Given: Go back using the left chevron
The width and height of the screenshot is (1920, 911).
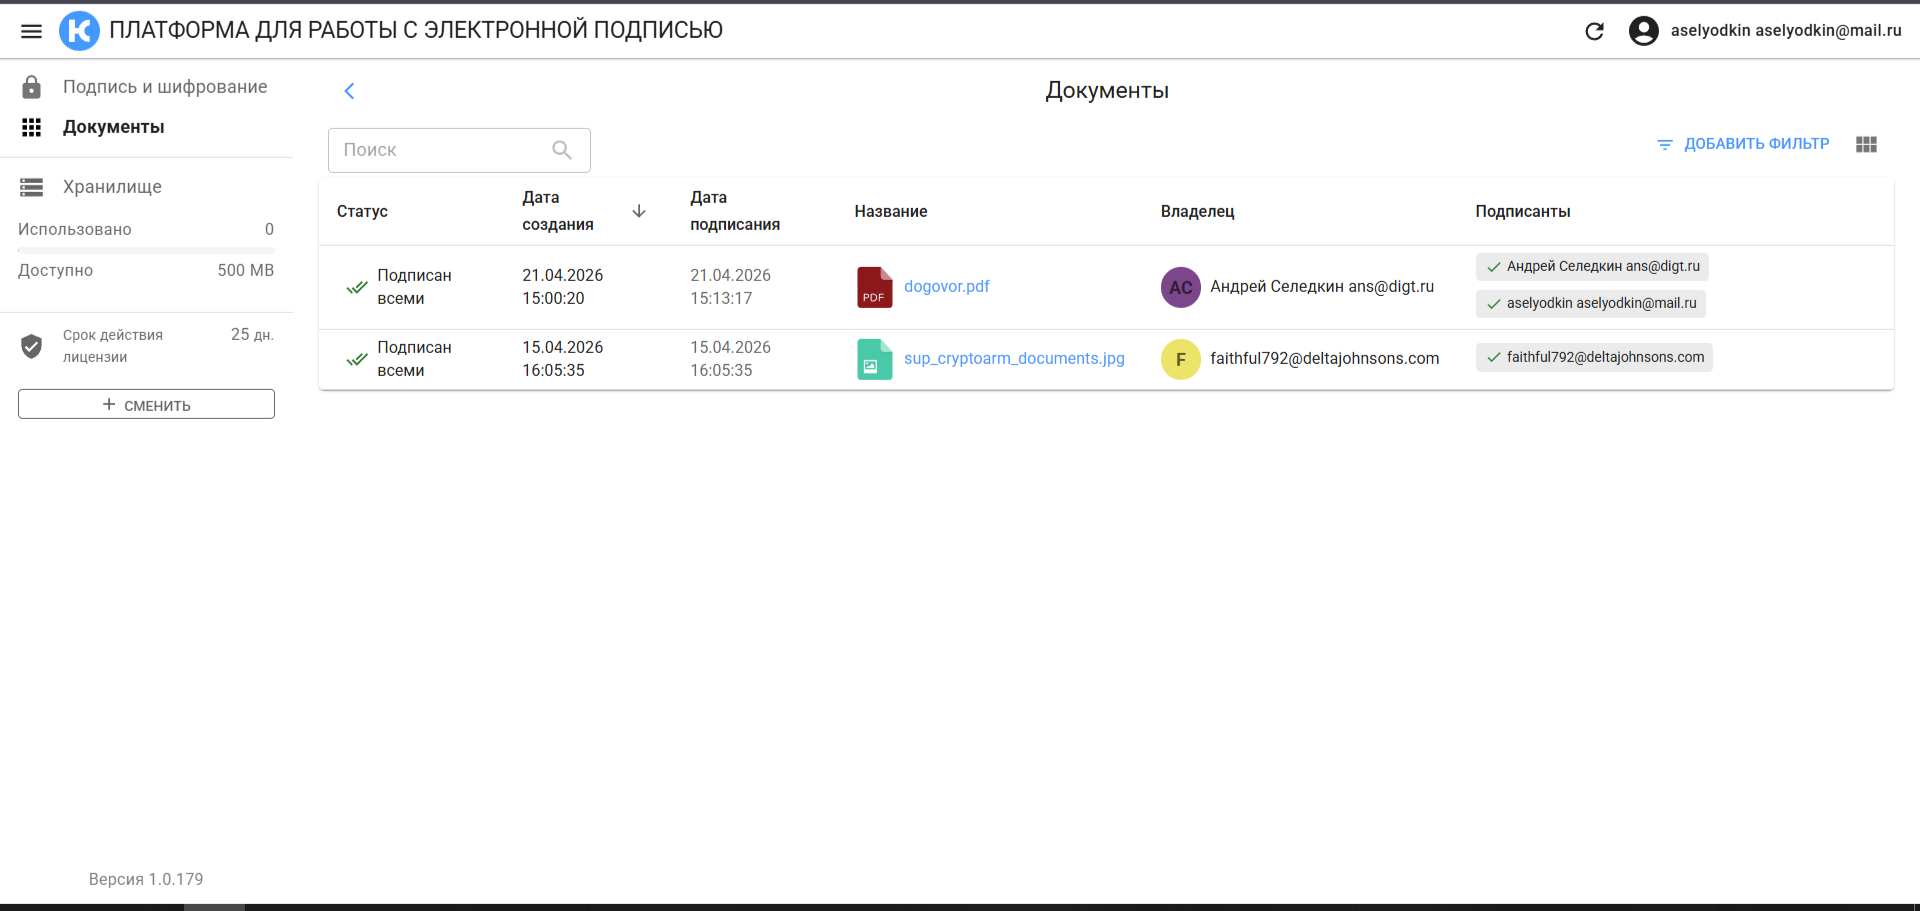Looking at the screenshot, I should pyautogui.click(x=349, y=91).
